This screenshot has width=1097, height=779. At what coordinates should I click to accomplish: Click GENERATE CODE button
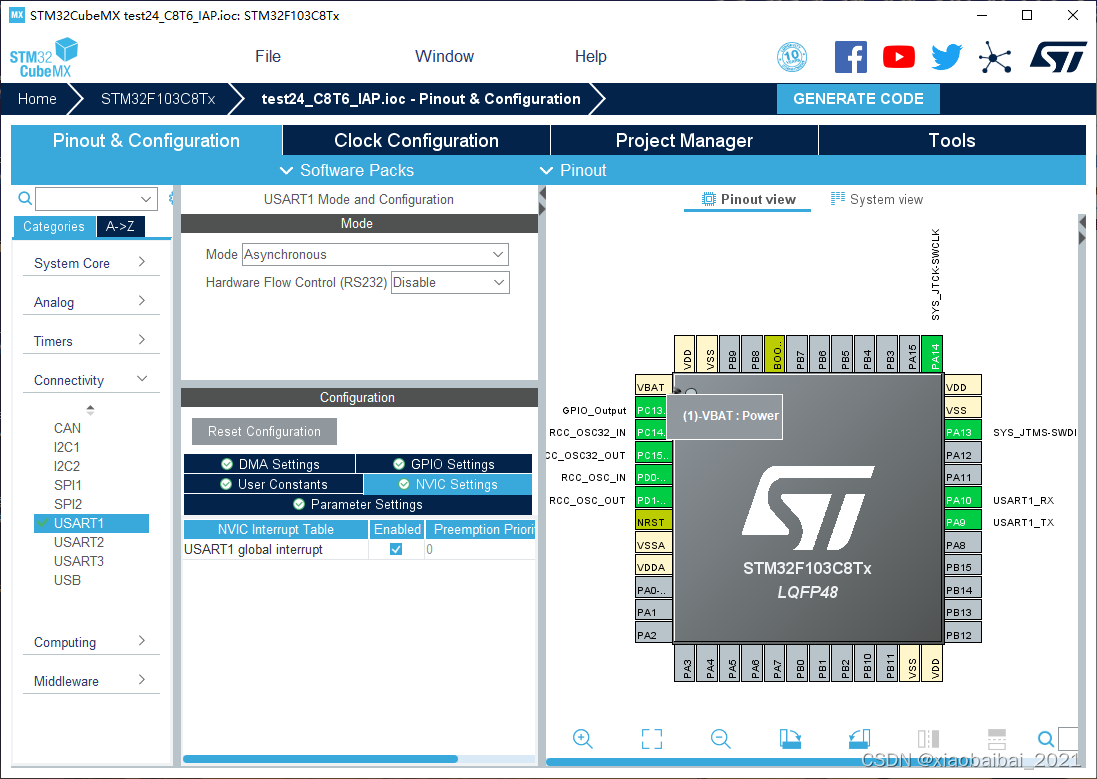[x=858, y=99]
